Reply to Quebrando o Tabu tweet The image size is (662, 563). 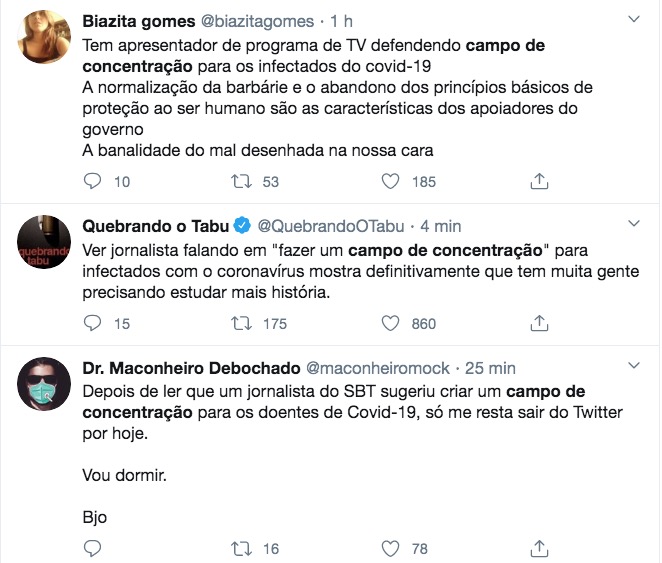point(93,323)
